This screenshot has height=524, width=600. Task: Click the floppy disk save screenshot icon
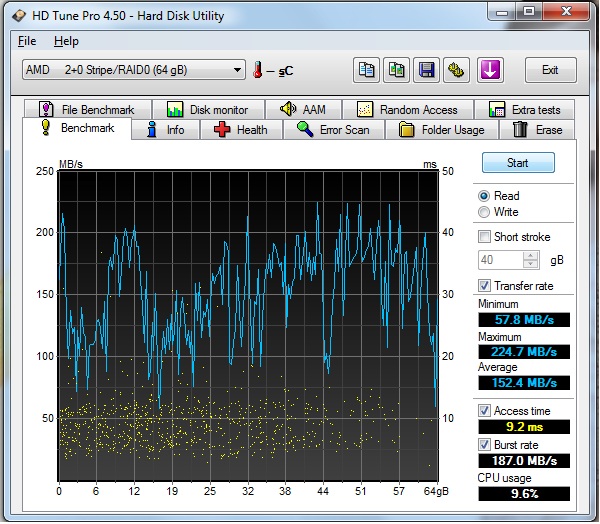427,70
